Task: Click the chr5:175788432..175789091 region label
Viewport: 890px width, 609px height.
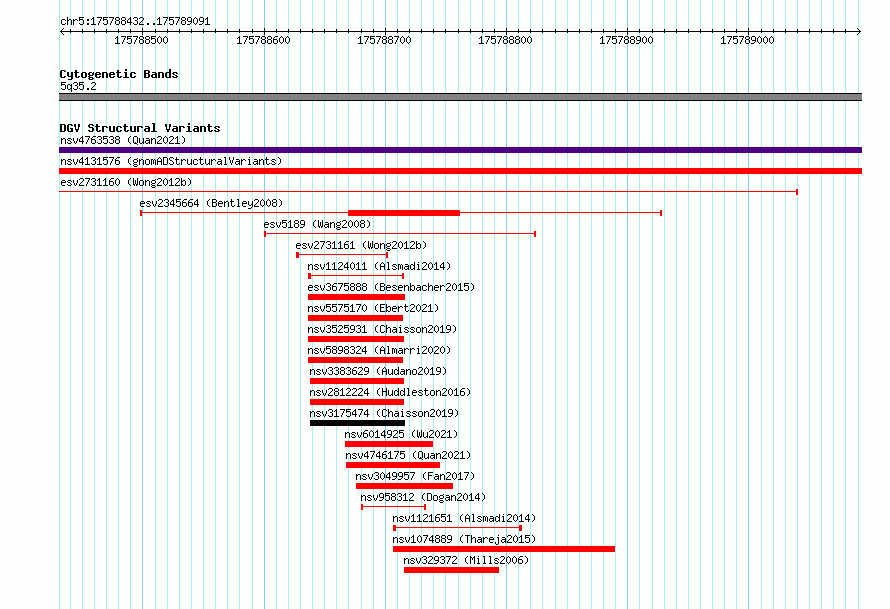Action: click(x=135, y=22)
